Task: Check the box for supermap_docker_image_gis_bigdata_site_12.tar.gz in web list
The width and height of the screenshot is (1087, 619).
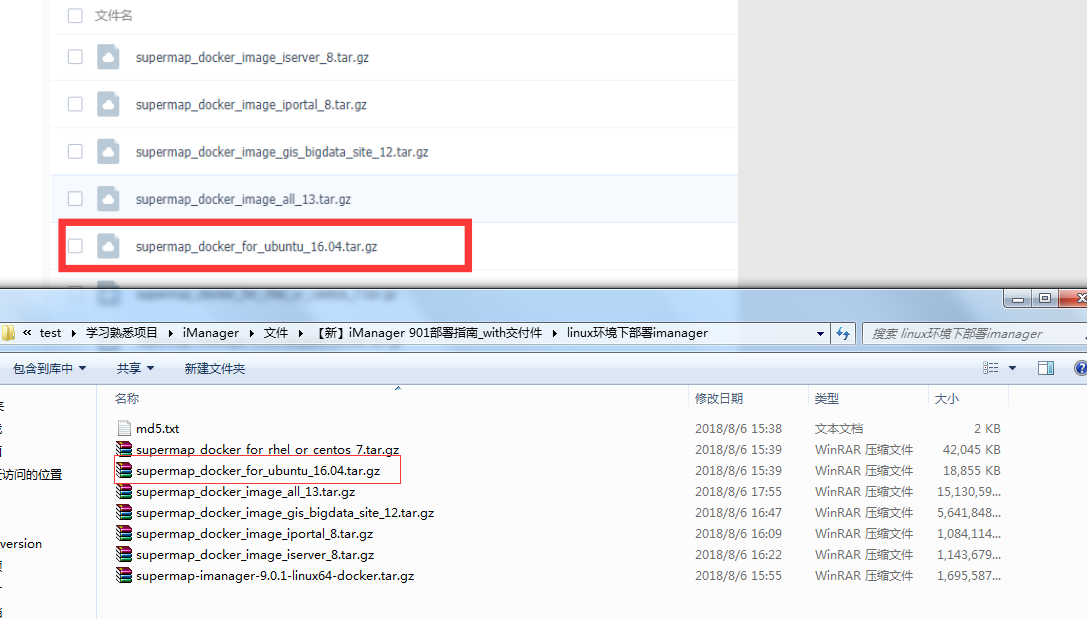Action: 75,151
